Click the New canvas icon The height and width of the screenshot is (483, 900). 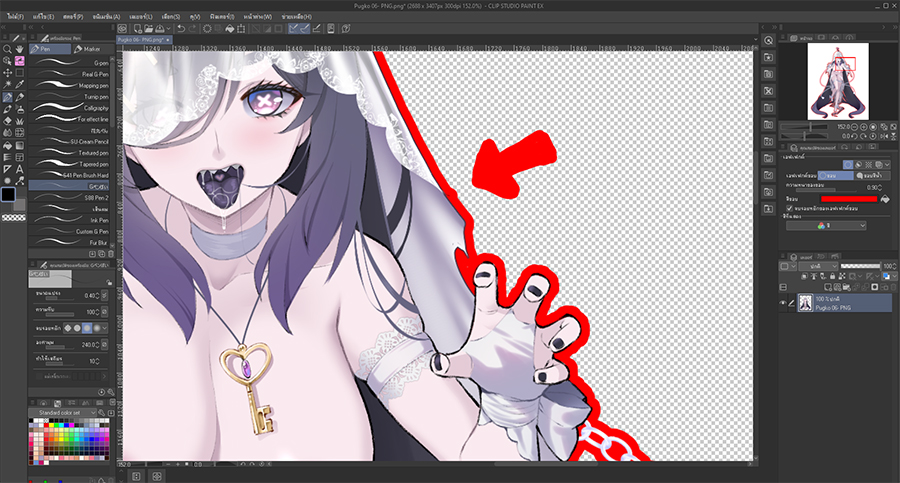[x=138, y=29]
